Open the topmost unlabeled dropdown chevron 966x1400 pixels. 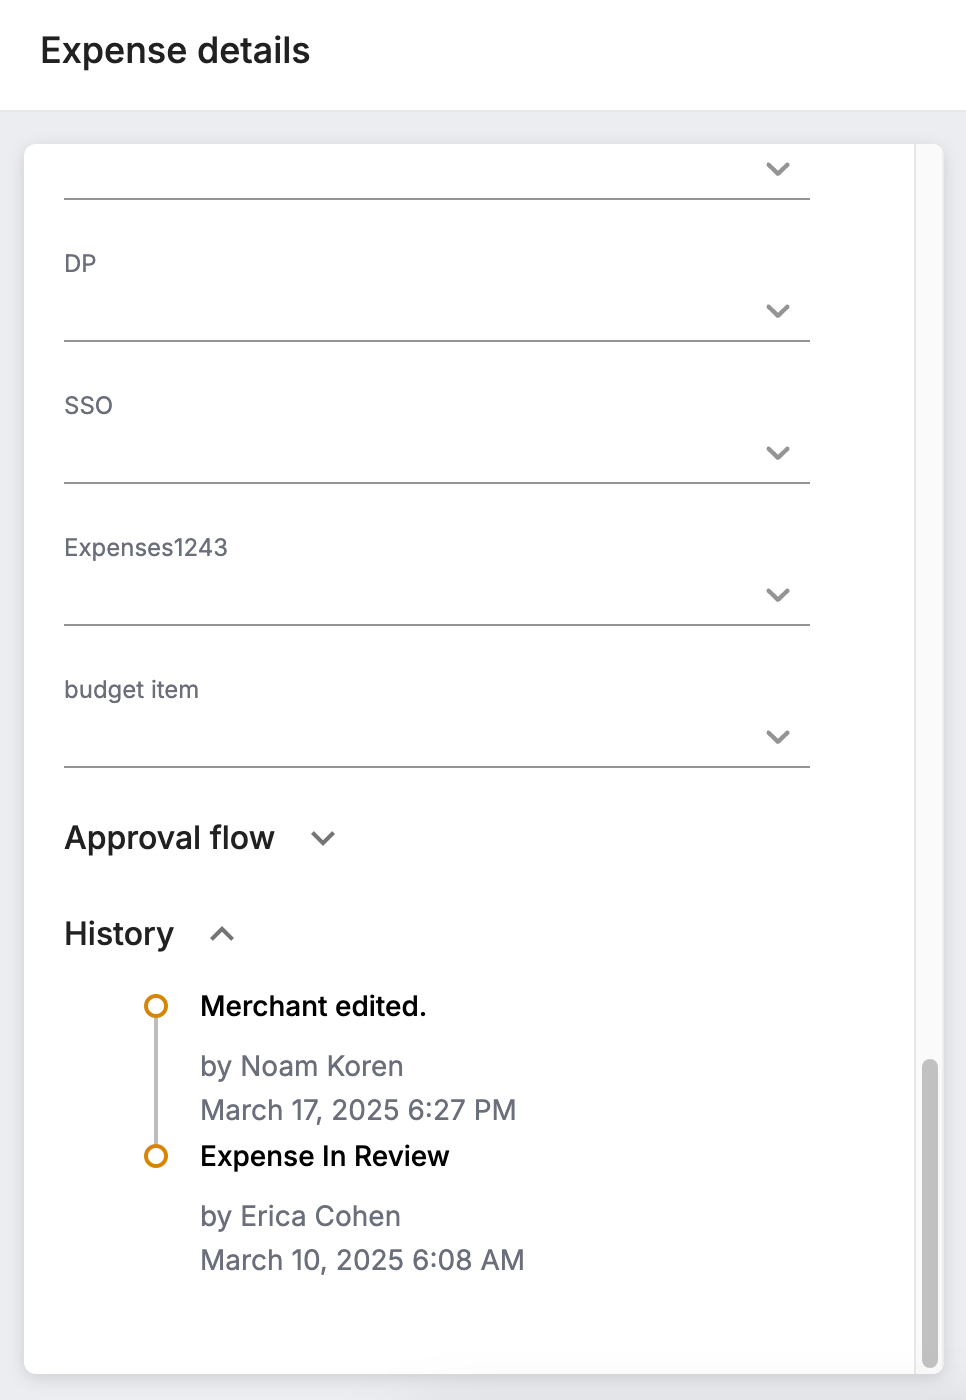[x=778, y=169]
